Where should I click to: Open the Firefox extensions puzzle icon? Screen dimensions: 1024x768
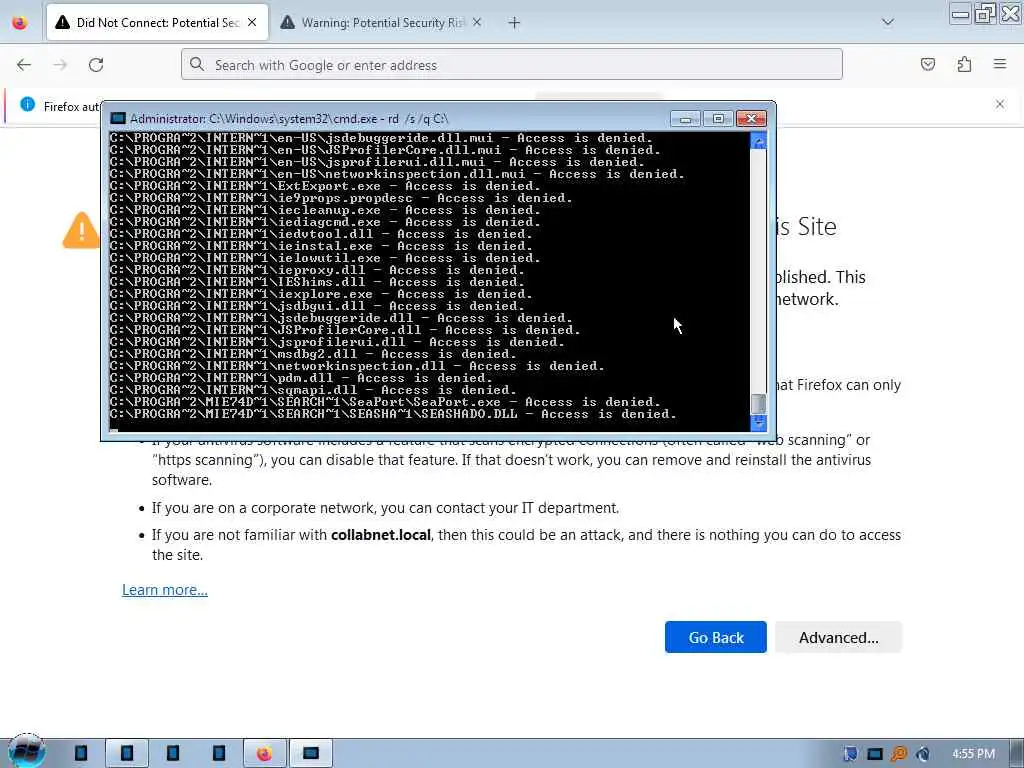click(x=964, y=64)
